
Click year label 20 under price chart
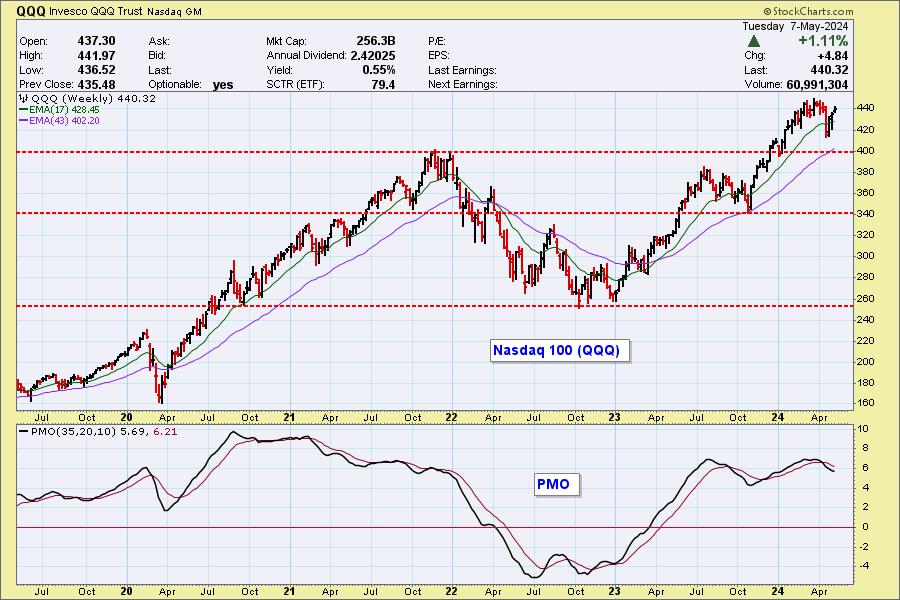coord(126,417)
